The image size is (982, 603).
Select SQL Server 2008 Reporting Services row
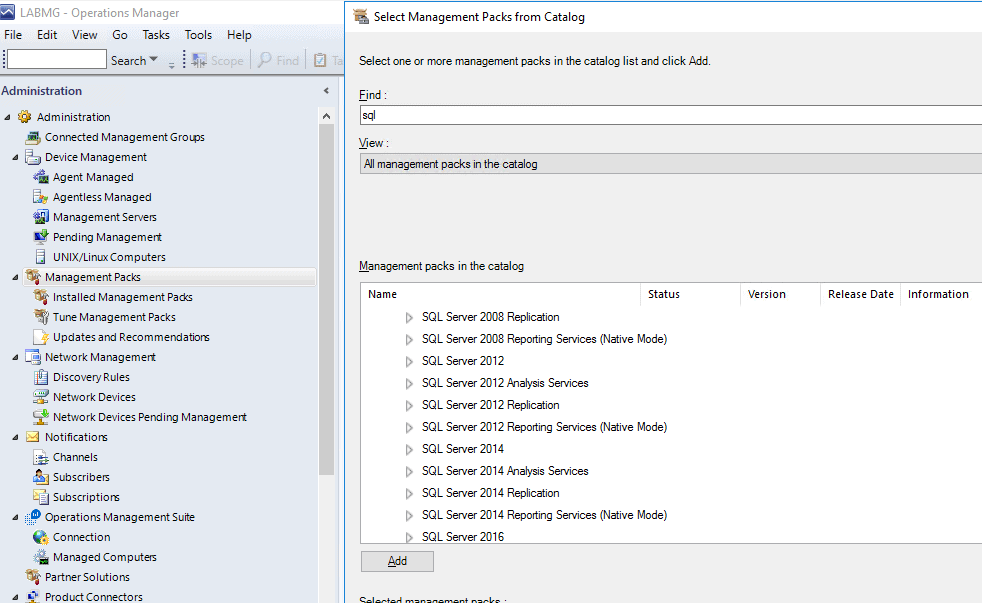pyautogui.click(x=544, y=339)
